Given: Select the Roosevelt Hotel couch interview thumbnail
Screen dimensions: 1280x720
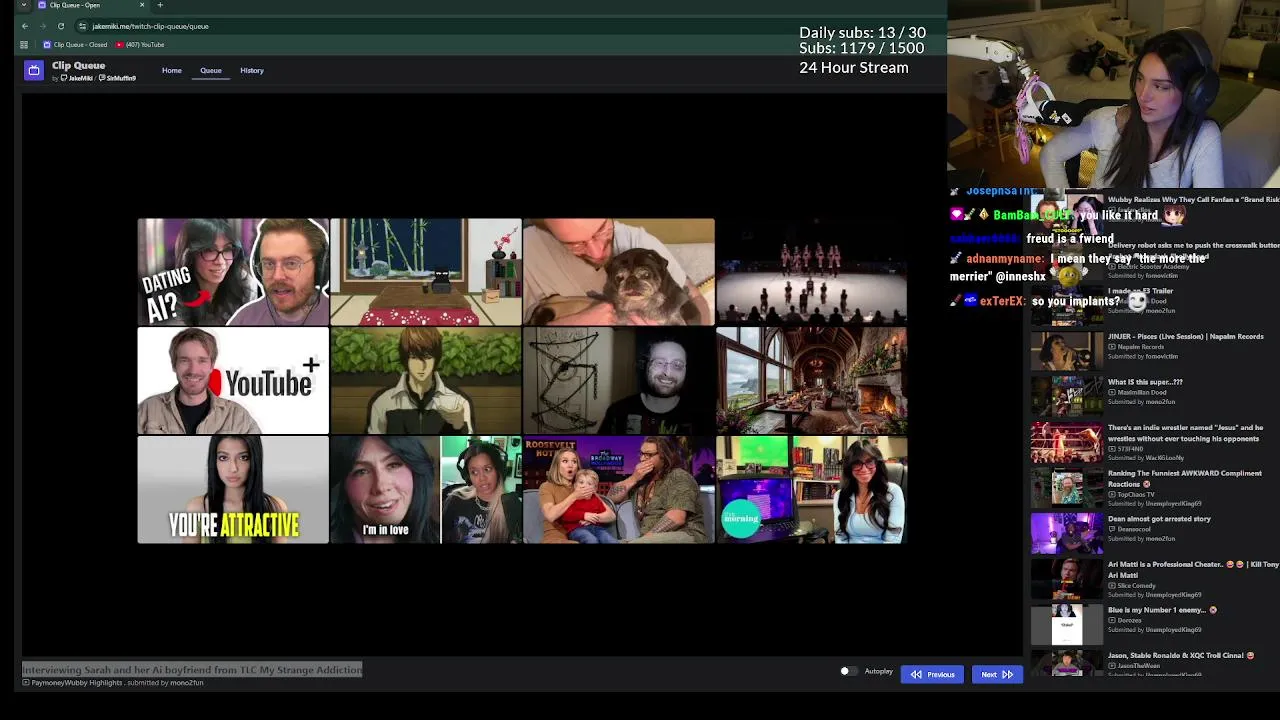Looking at the screenshot, I should pyautogui.click(x=619, y=490).
